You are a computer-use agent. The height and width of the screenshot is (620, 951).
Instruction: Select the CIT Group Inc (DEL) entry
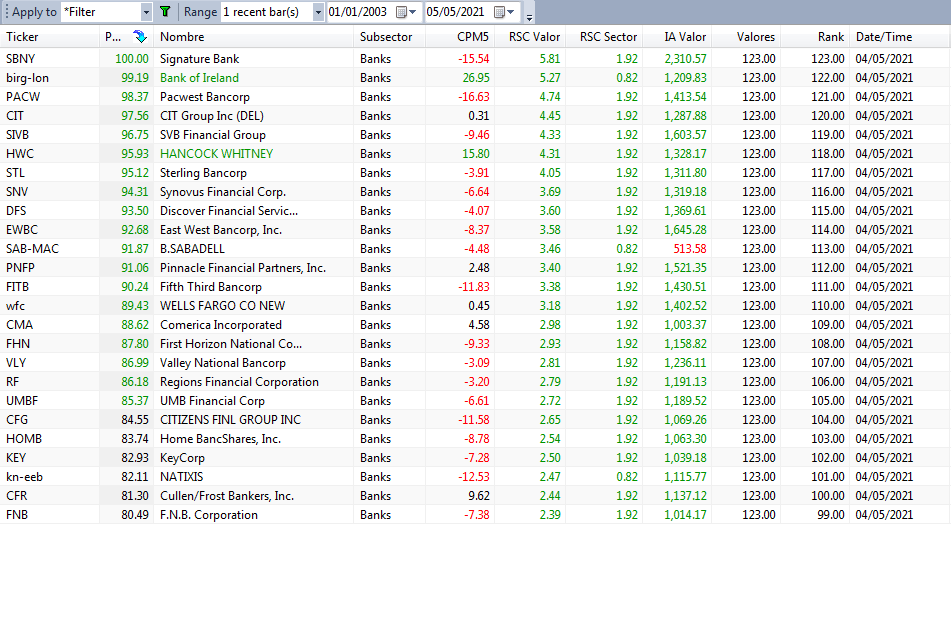click(x=212, y=116)
